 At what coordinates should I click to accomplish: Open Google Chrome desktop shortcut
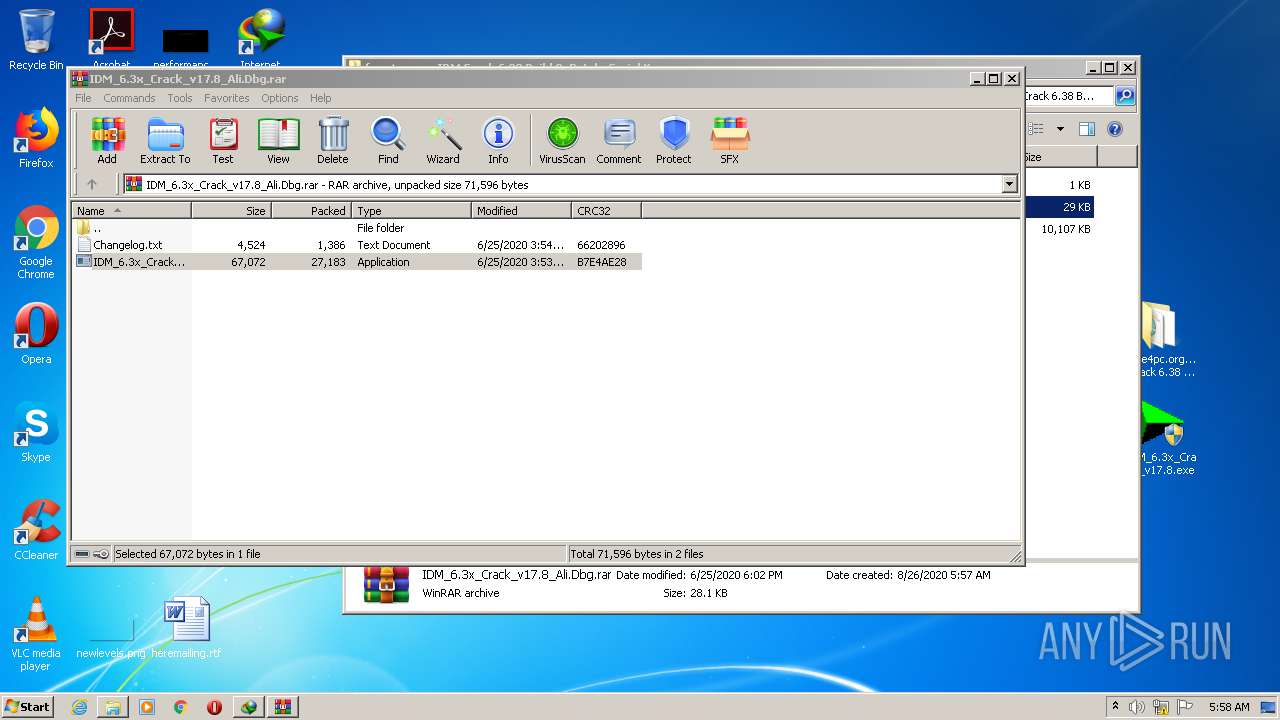[x=36, y=243]
